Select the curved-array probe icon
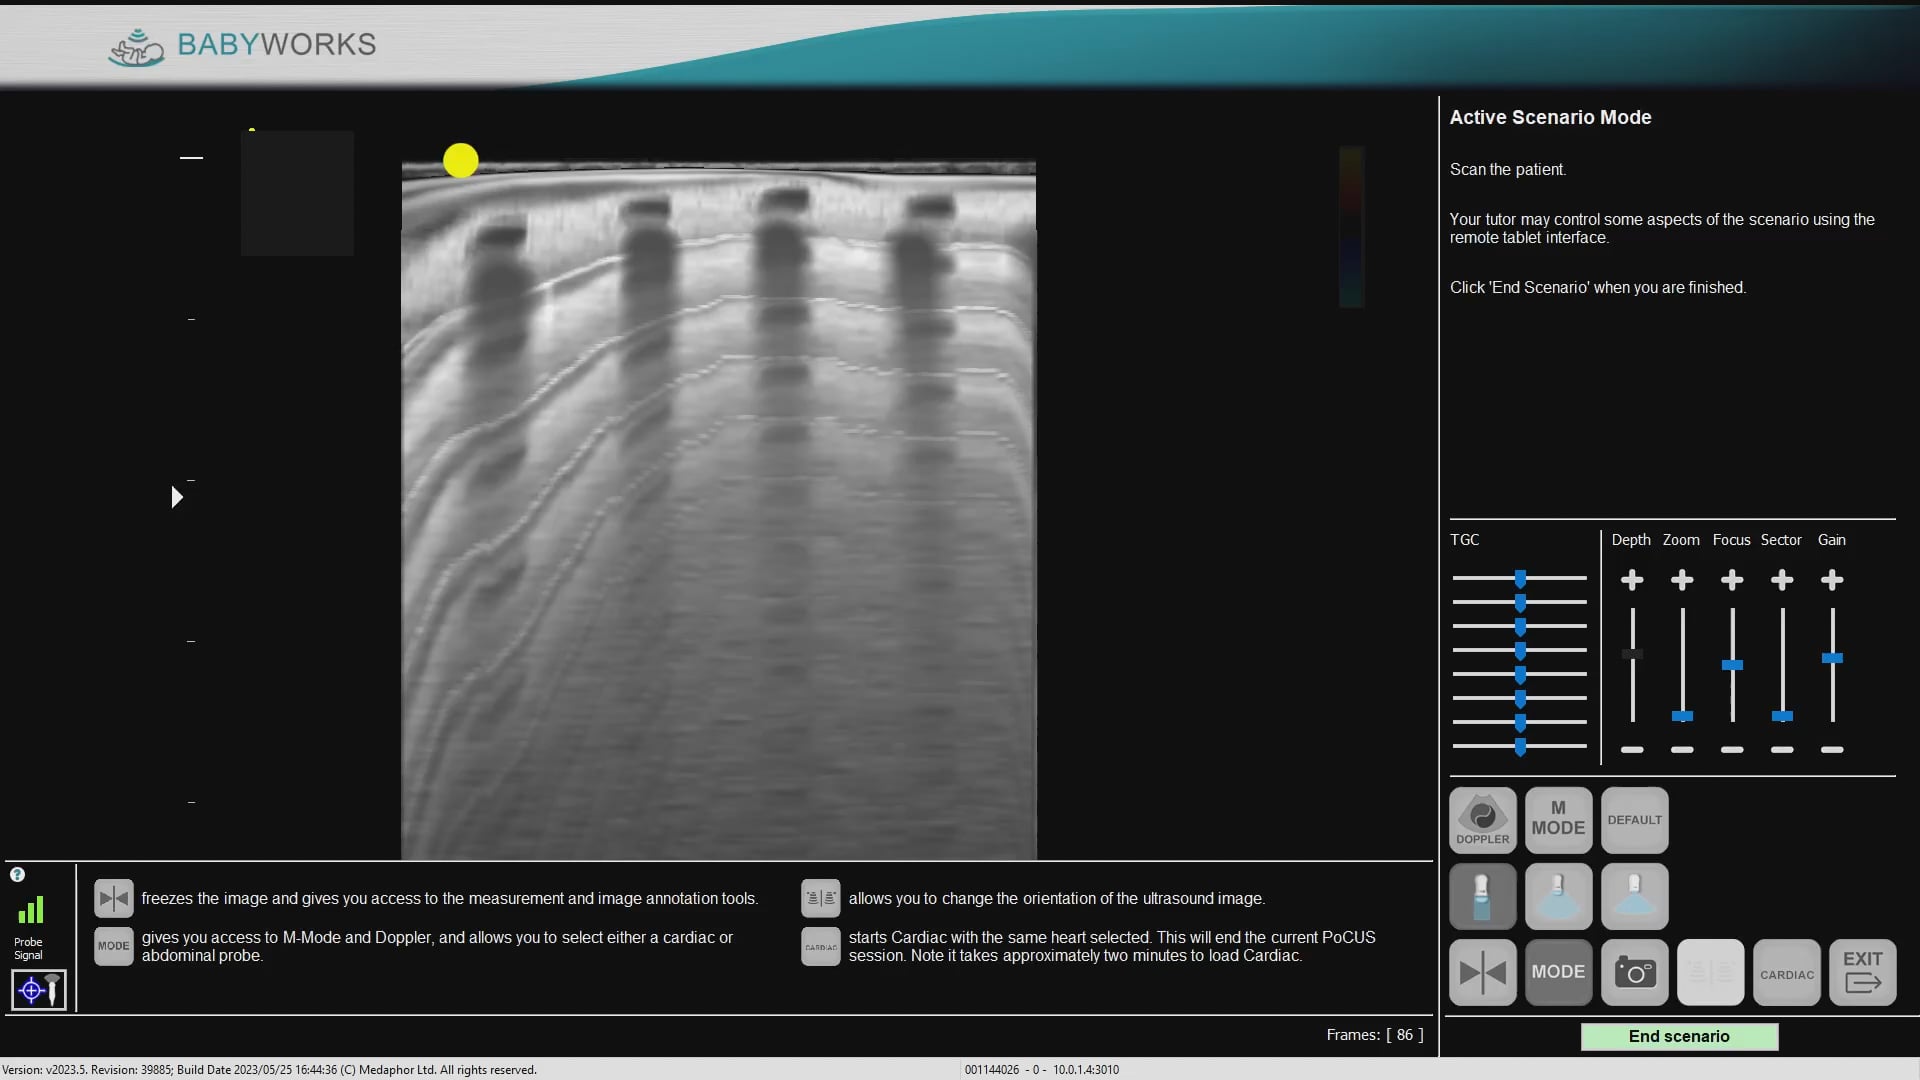 [1558, 896]
